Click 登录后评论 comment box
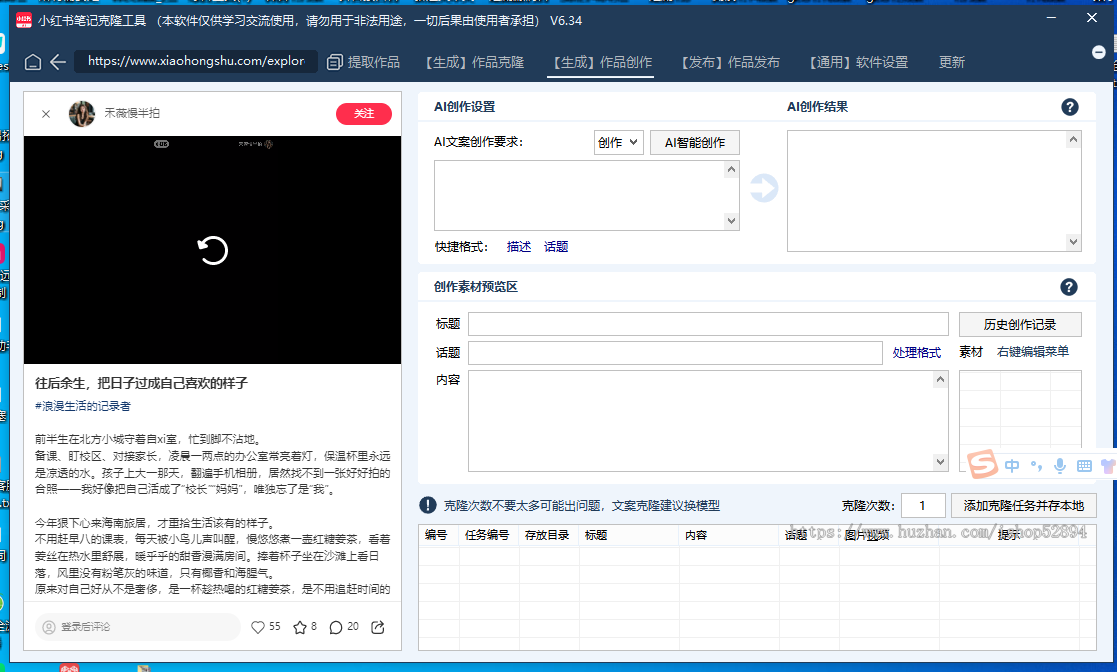Viewport: 1117px width, 672px height. tap(137, 627)
